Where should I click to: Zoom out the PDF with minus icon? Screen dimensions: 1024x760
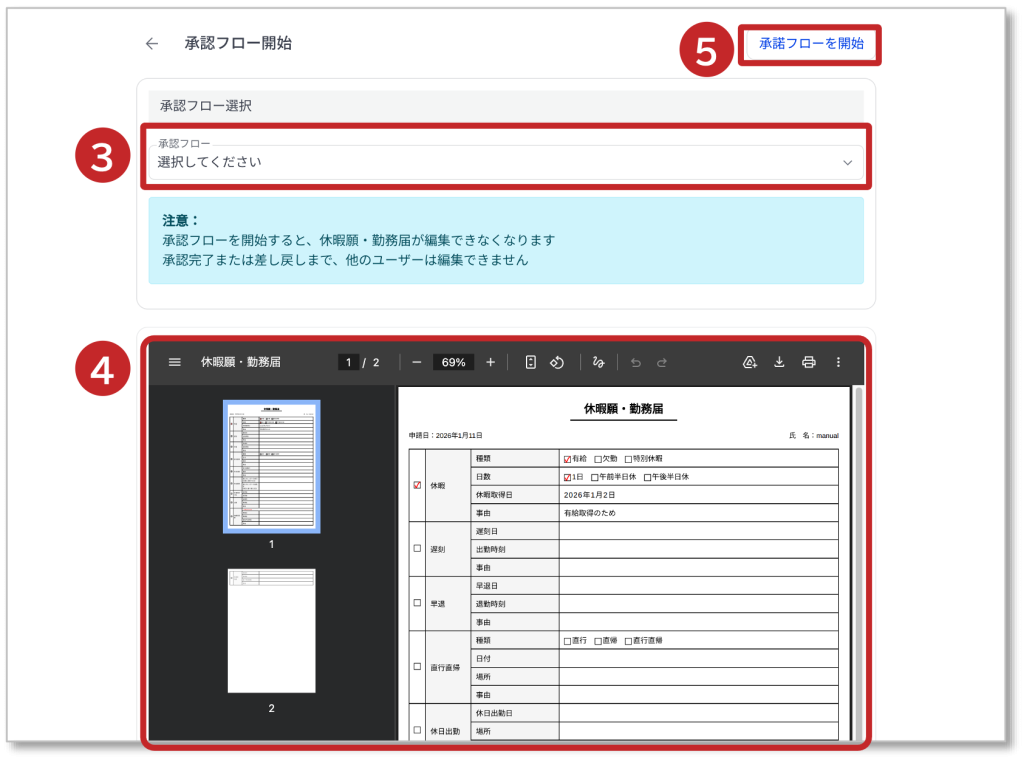(x=417, y=362)
